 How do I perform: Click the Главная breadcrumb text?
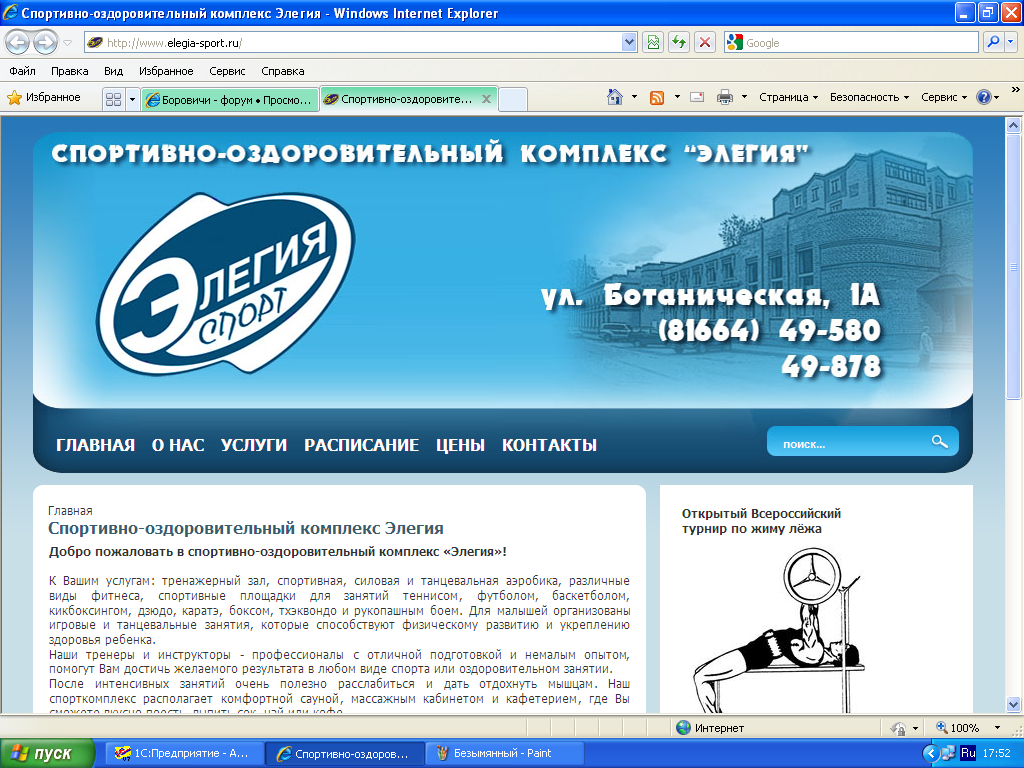tap(70, 511)
